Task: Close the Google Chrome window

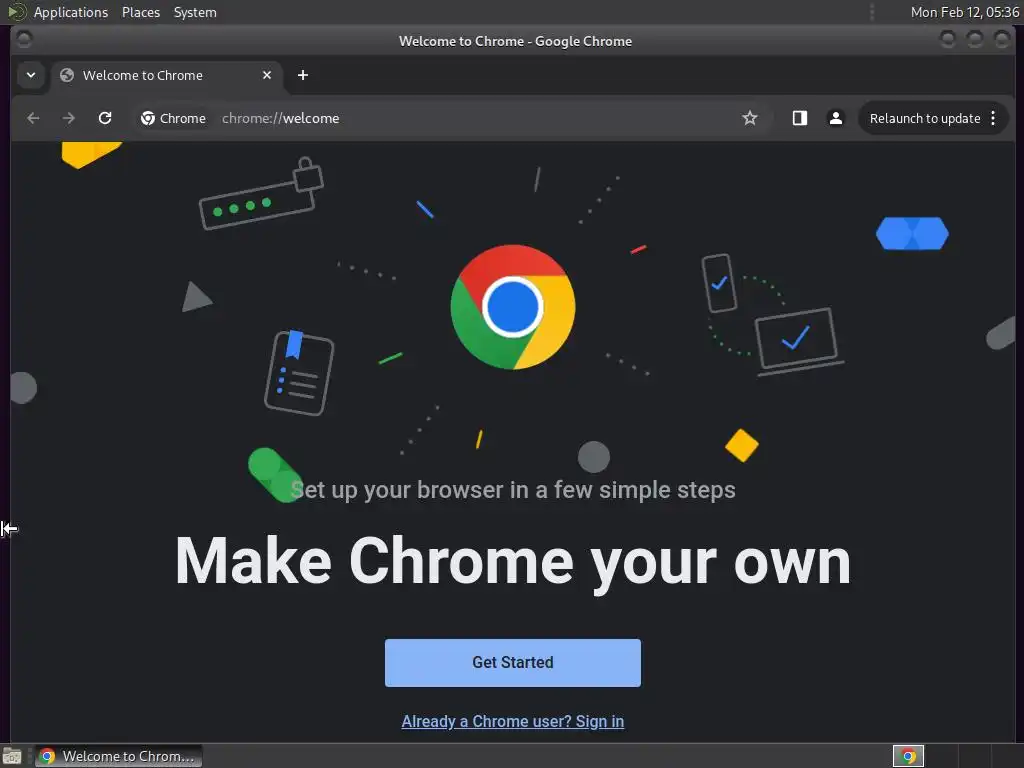Action: click(x=1002, y=40)
